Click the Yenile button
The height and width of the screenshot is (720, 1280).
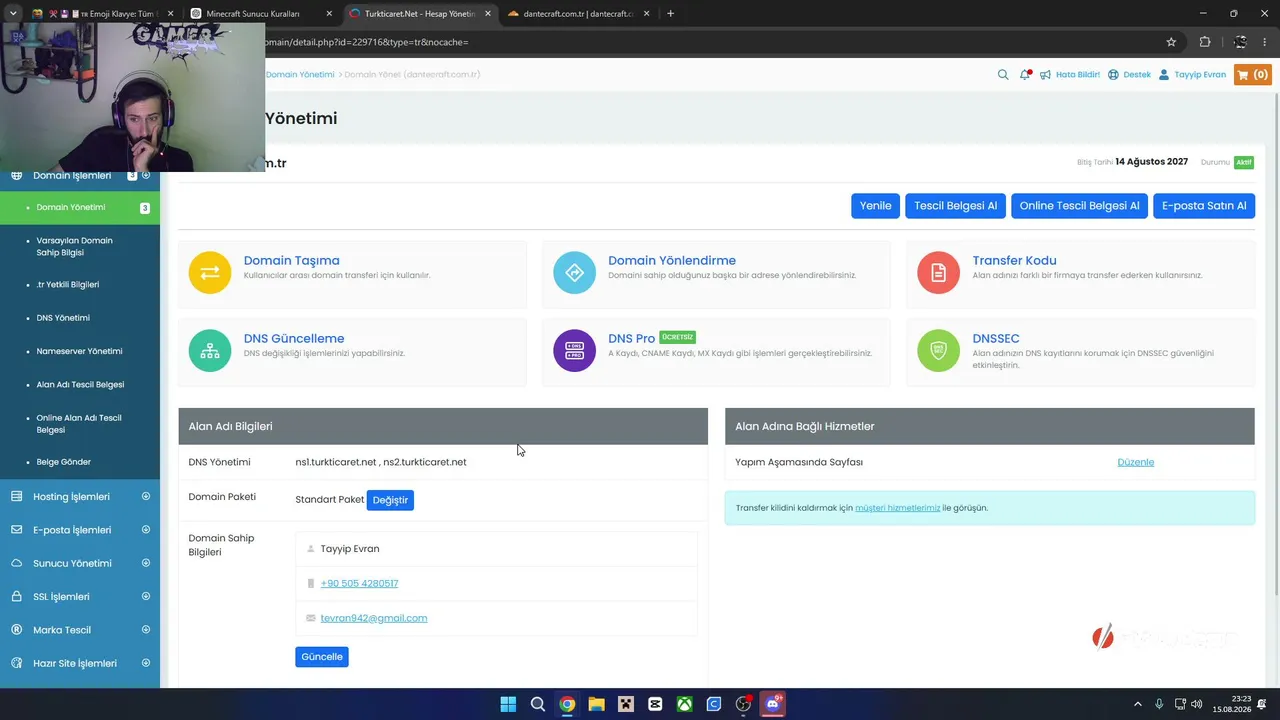(875, 206)
